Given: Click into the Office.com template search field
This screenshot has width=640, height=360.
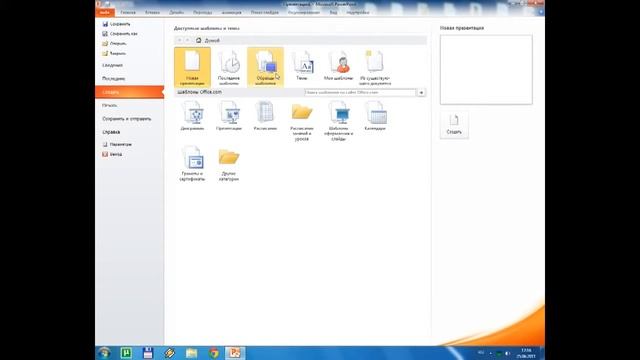Looking at the screenshot, I should tap(360, 93).
